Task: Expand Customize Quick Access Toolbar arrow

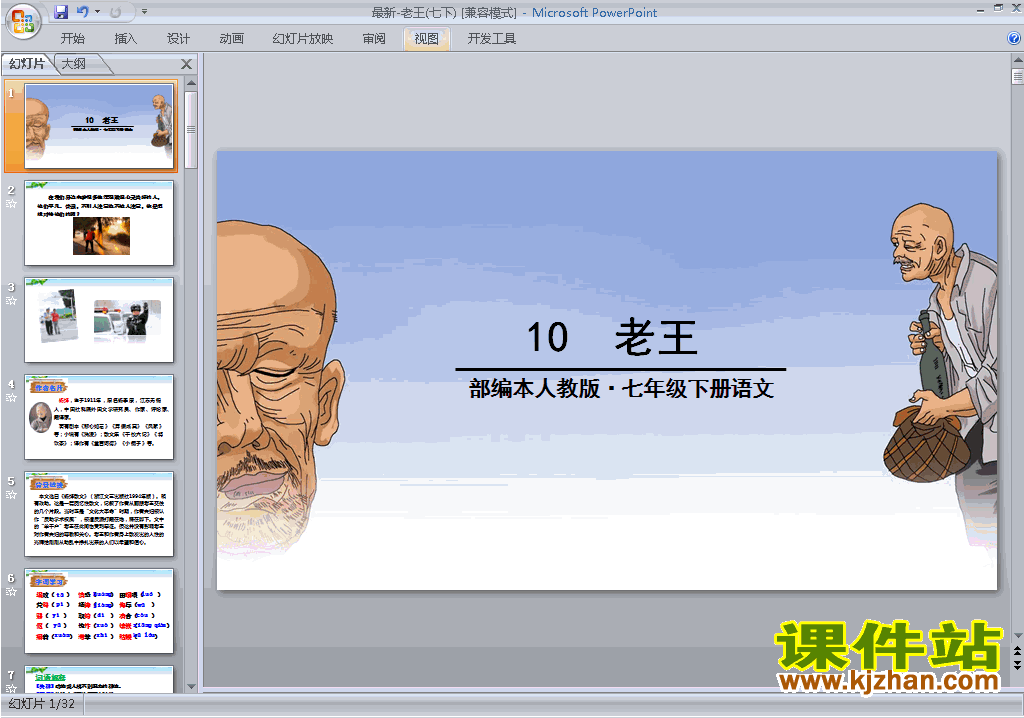Action: point(144,12)
